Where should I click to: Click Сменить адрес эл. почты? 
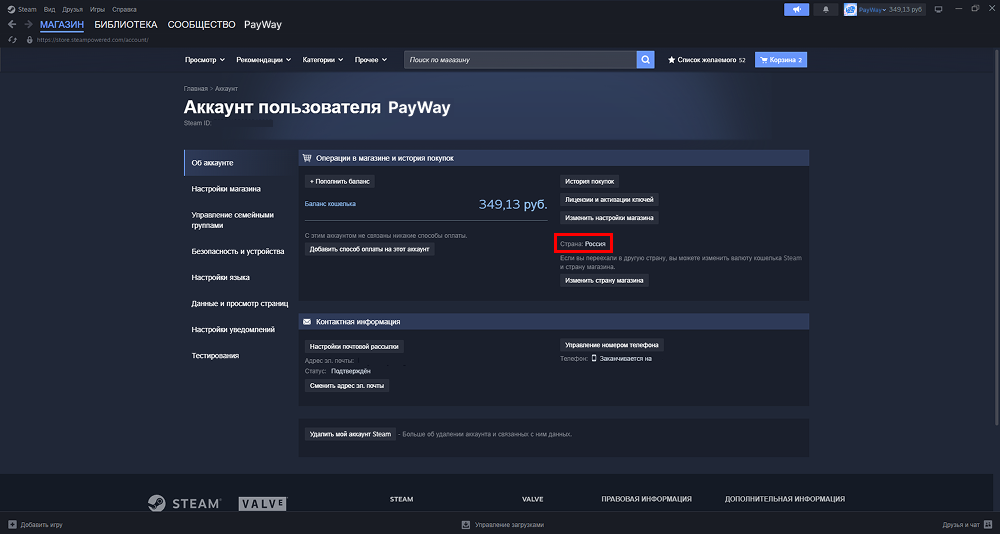point(347,385)
